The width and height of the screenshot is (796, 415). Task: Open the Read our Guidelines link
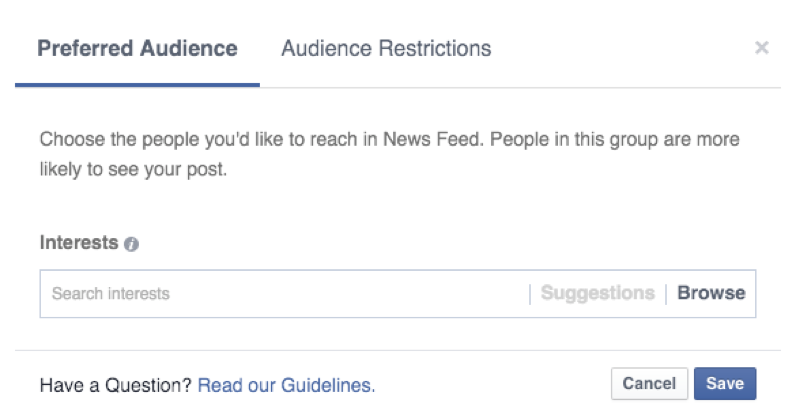point(286,384)
